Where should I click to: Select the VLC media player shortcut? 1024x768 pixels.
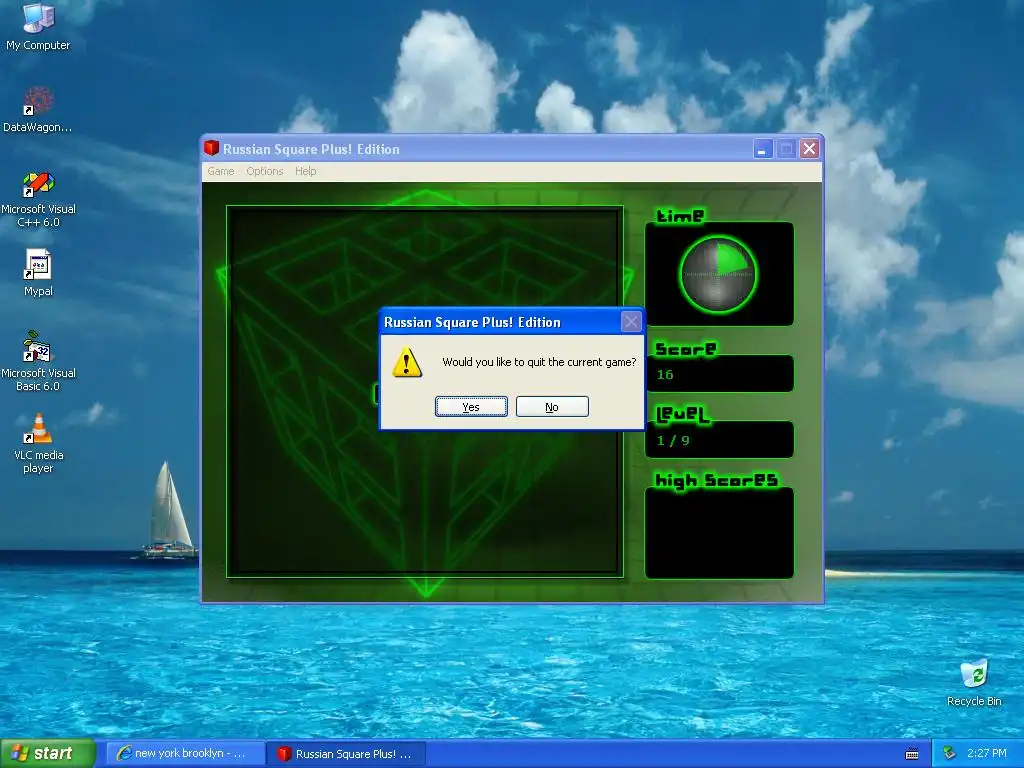tap(38, 443)
